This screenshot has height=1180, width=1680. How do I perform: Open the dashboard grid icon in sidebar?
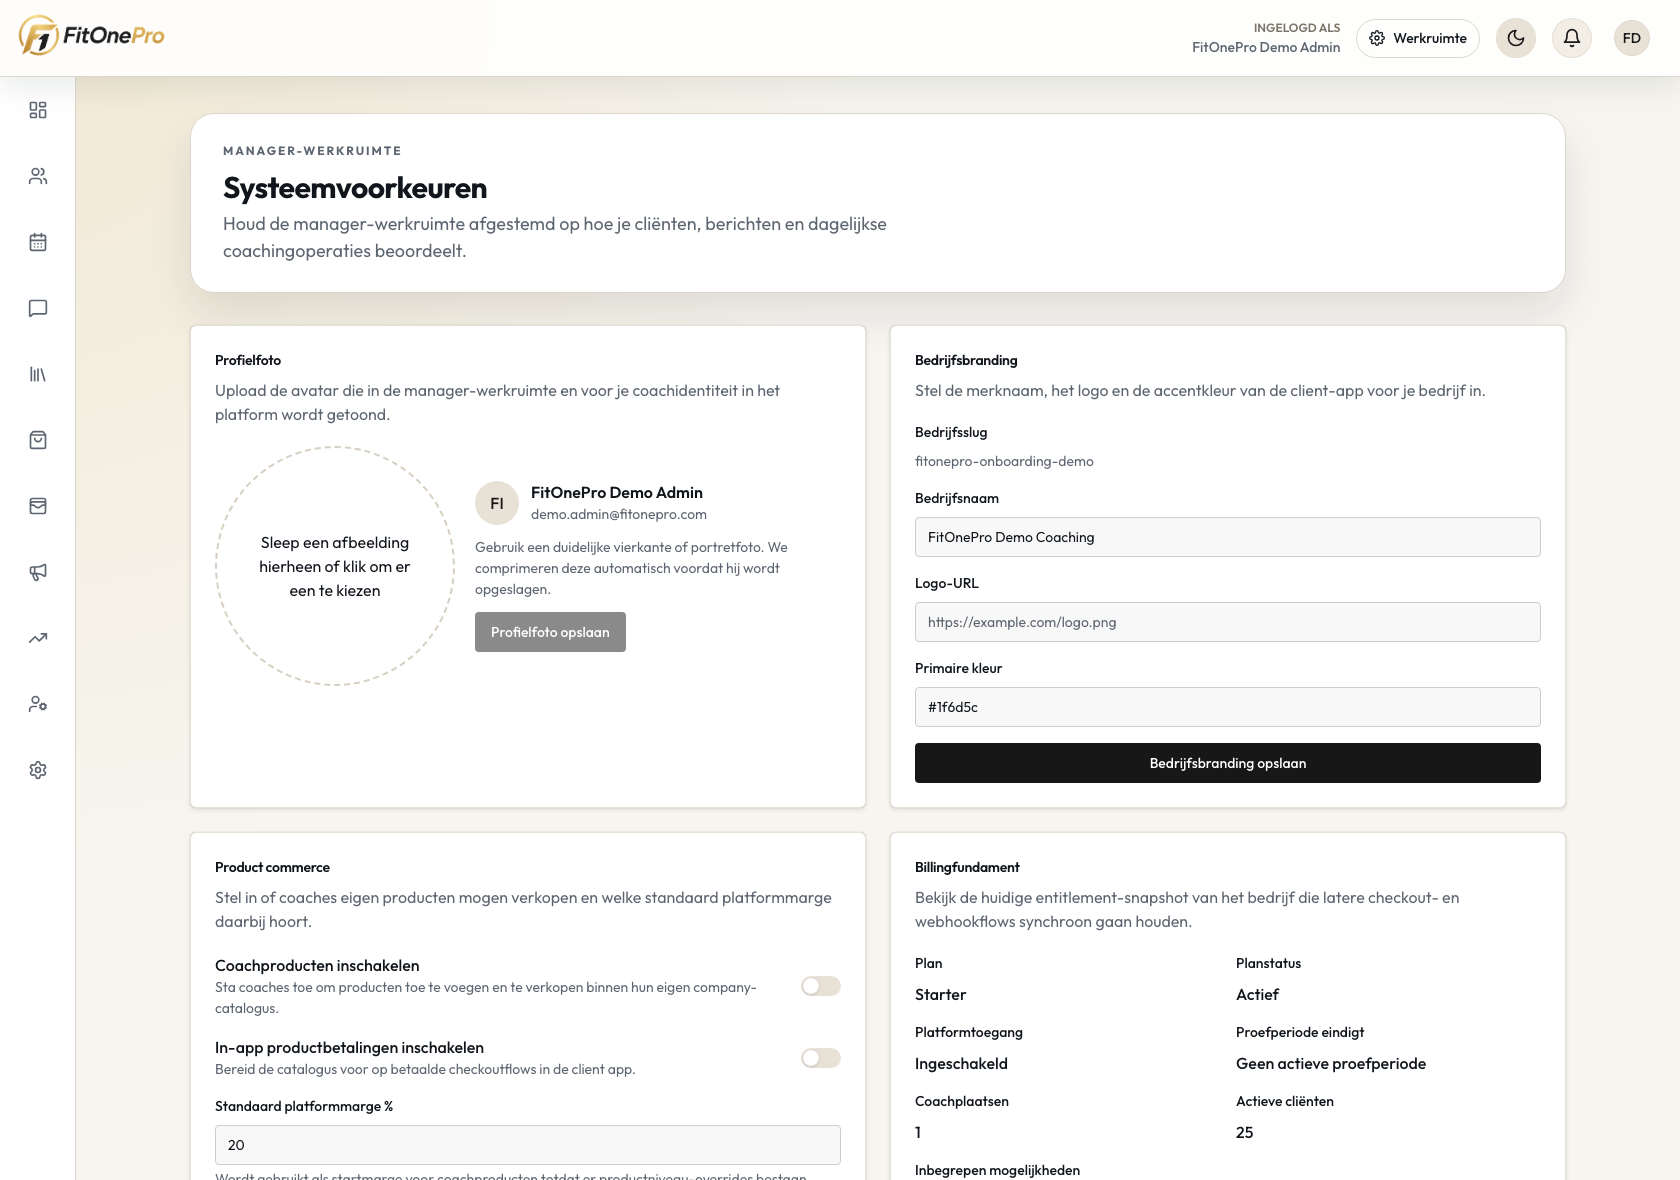click(38, 110)
